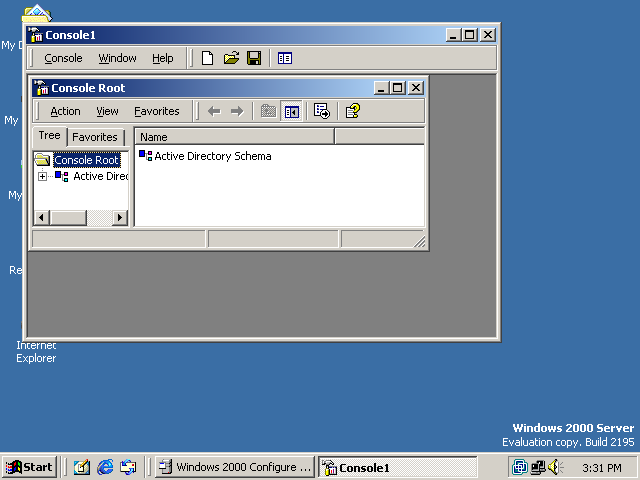
Task: Click the 3:31 PM clock
Action: click(602, 468)
